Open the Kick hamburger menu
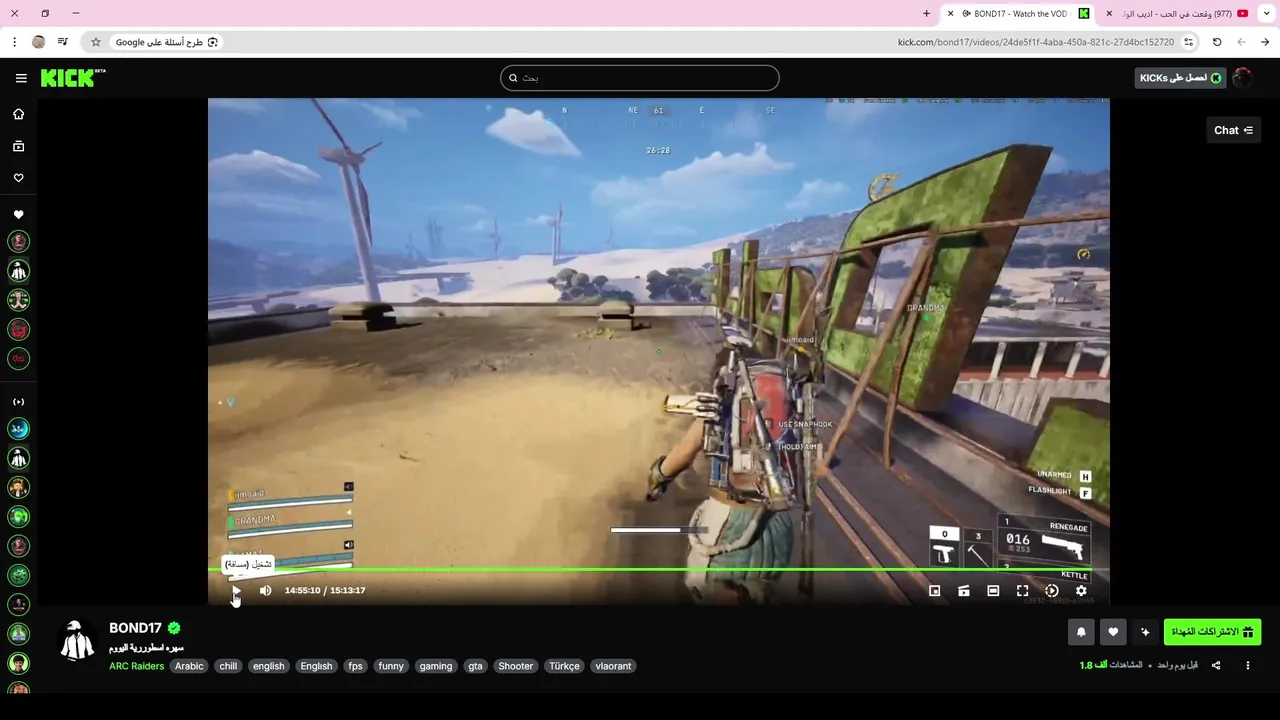Screen dimensions: 1280x720 (21, 78)
